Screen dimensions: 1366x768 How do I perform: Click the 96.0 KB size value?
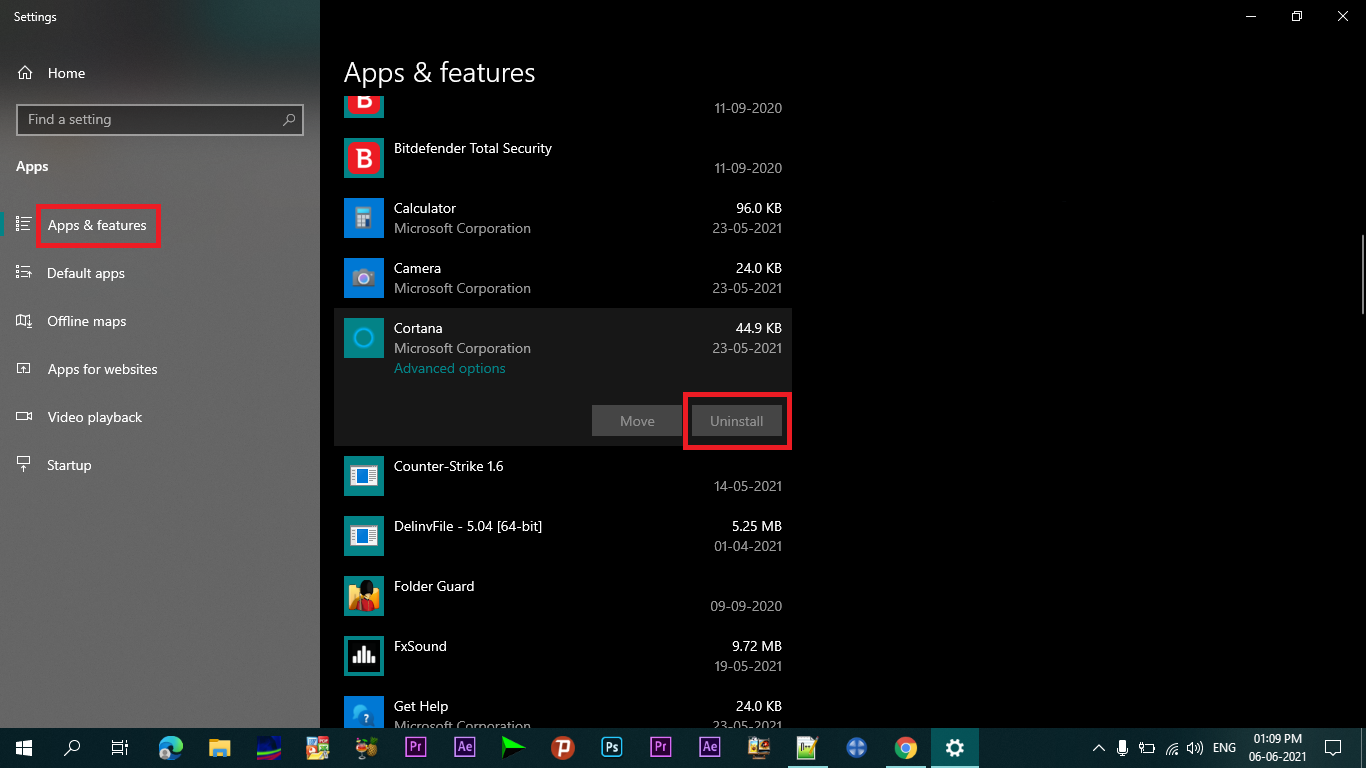point(759,208)
